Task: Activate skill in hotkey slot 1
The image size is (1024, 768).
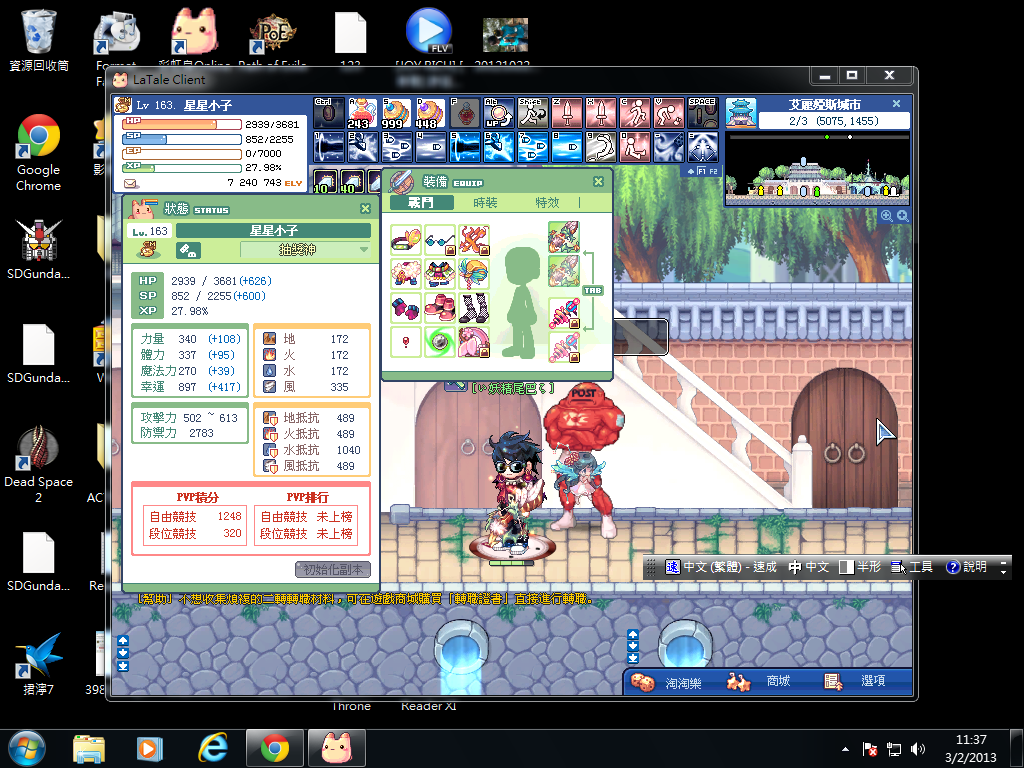Action: [328, 147]
